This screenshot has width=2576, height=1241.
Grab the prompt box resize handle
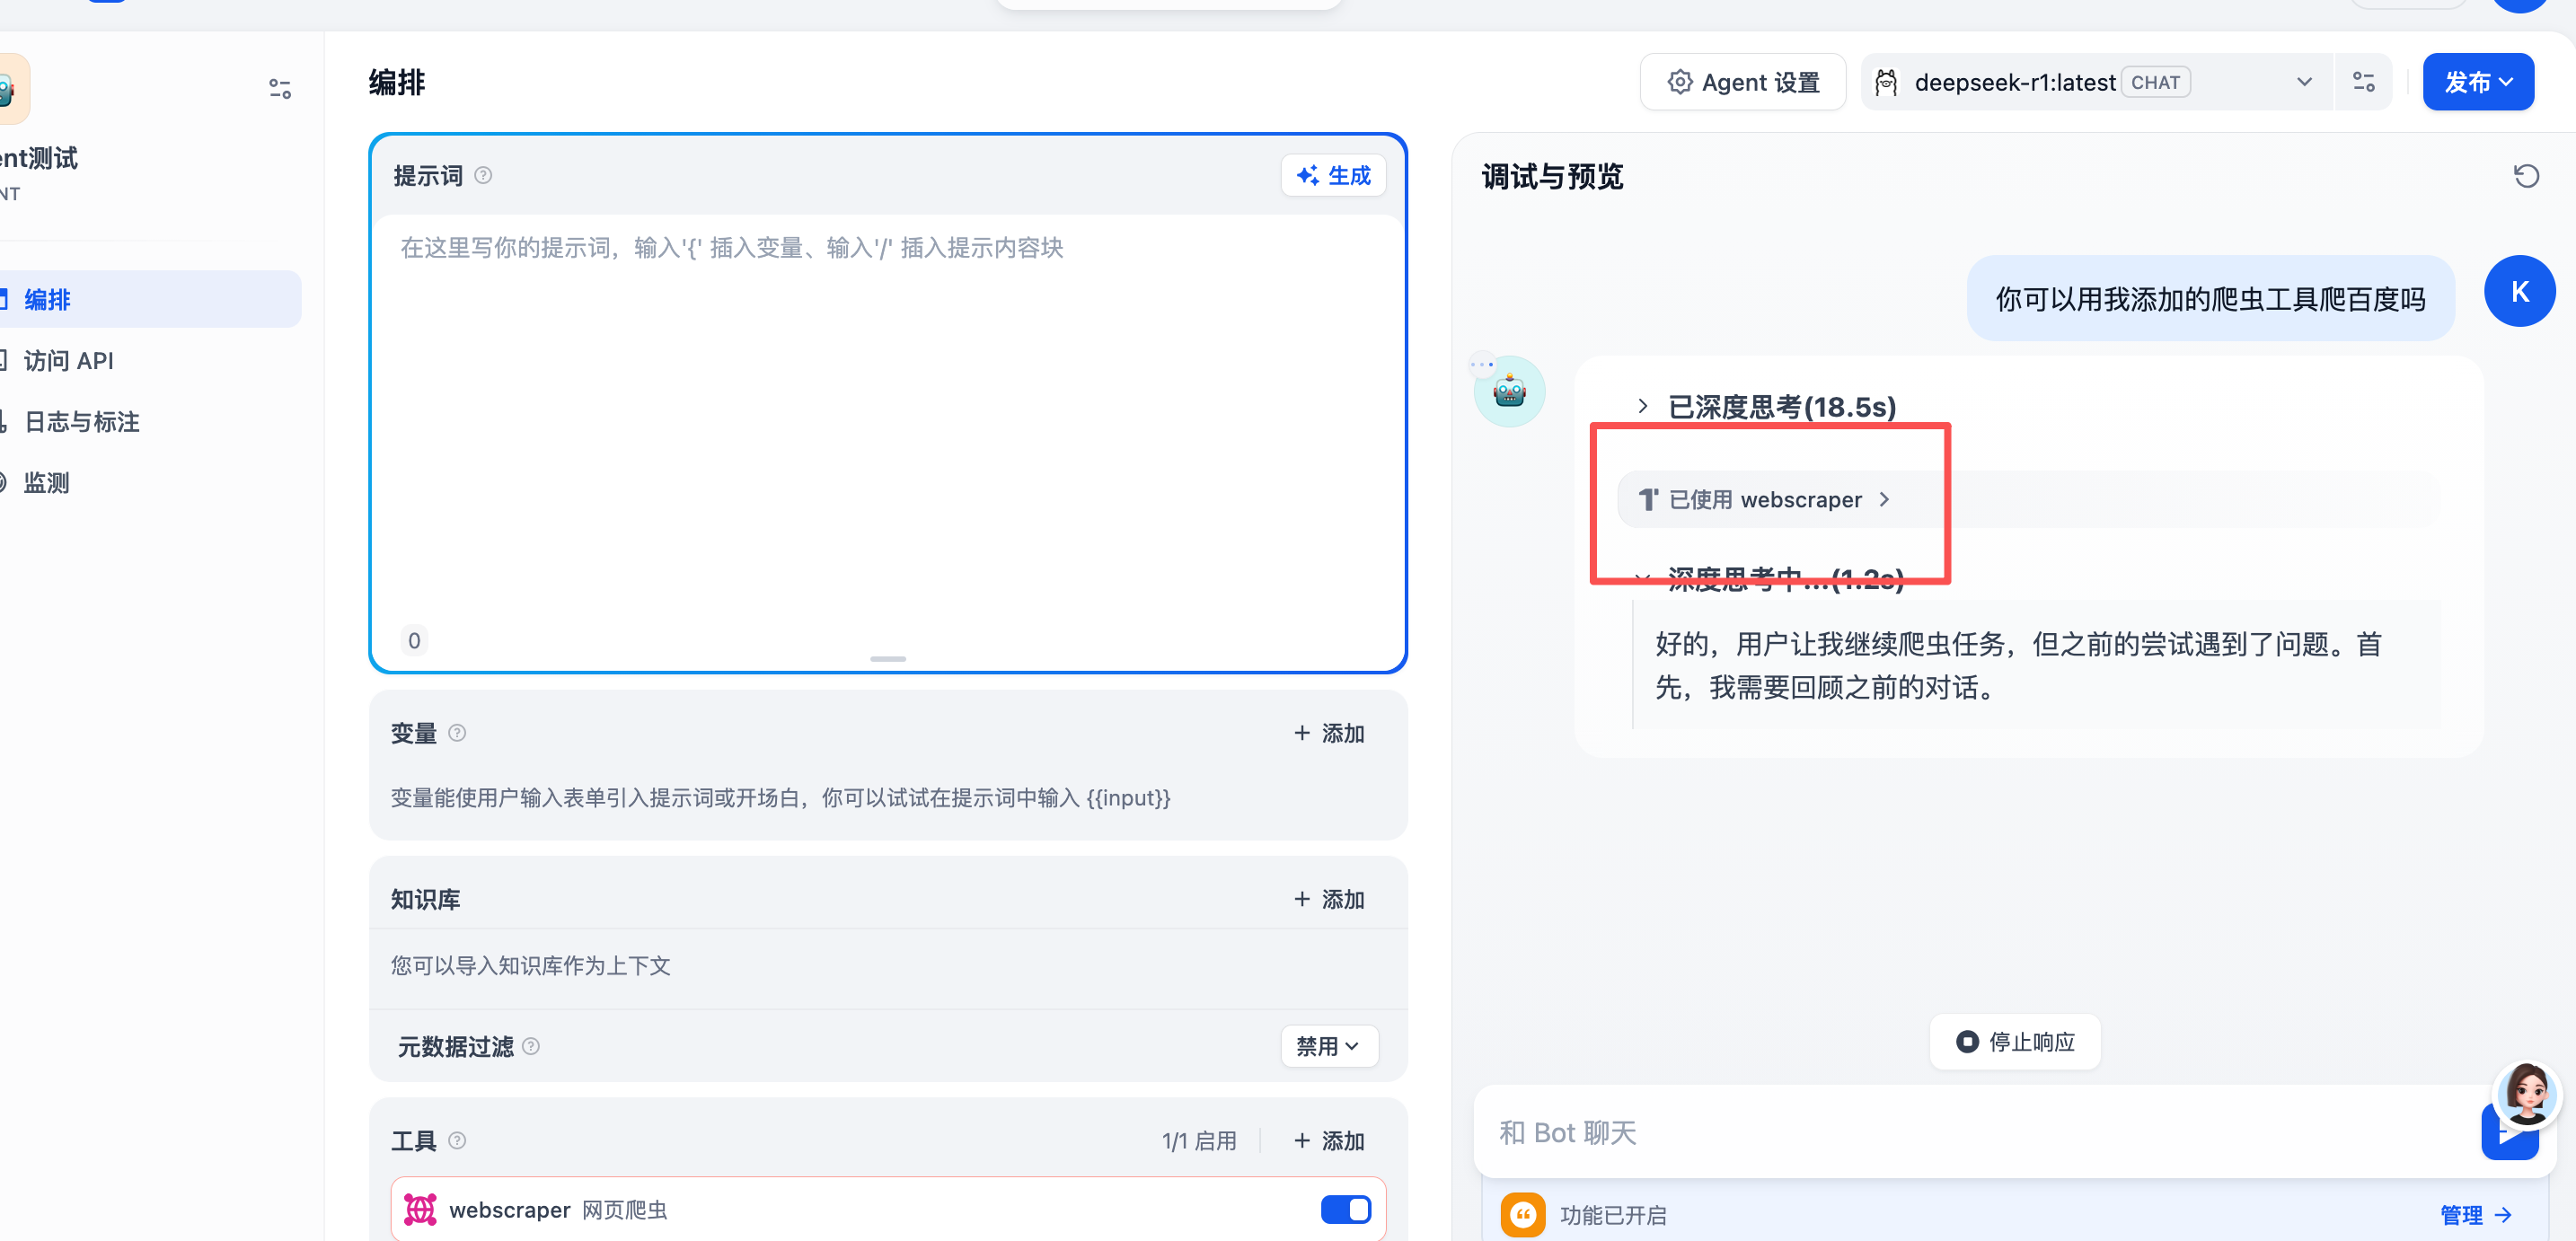tap(888, 659)
